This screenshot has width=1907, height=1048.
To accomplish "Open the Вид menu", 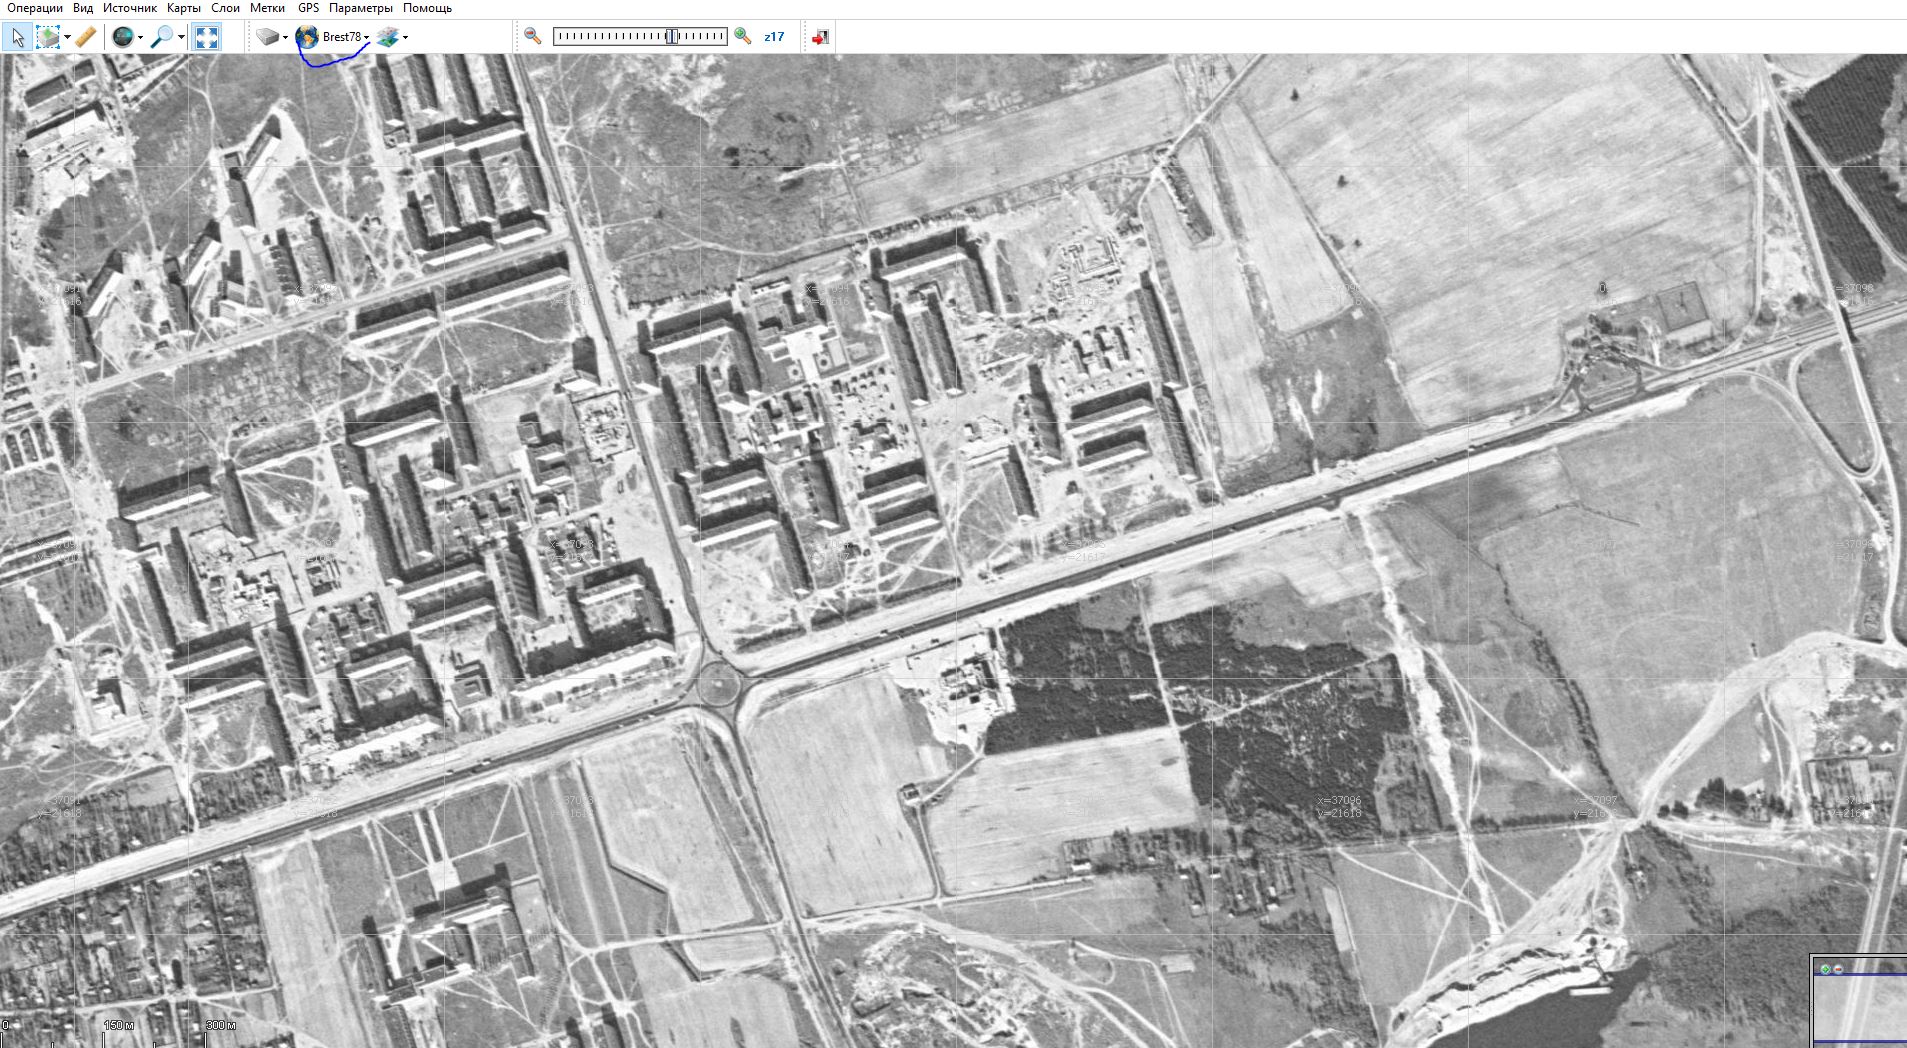I will coord(83,8).
